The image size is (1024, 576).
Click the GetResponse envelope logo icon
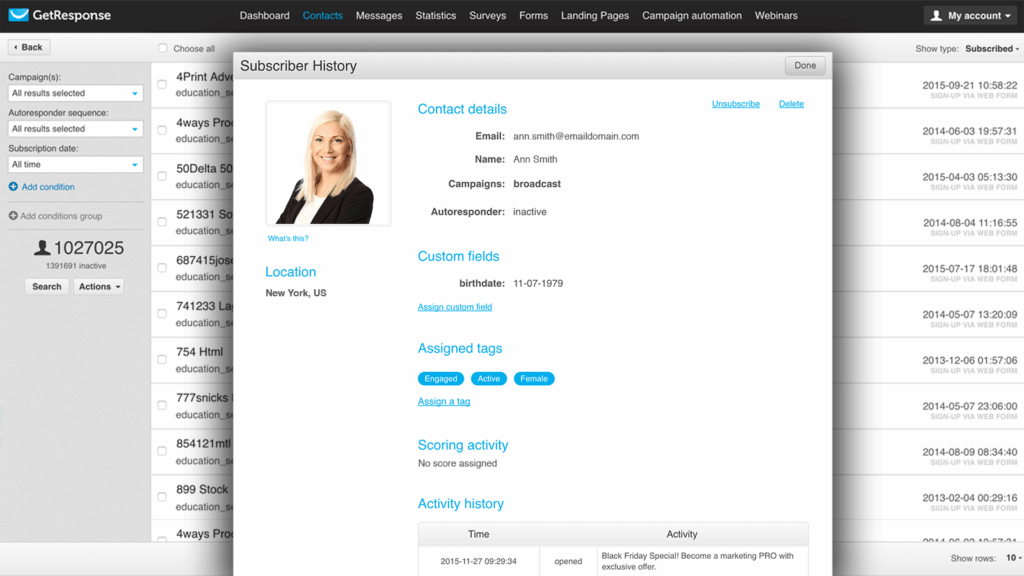(18, 14)
